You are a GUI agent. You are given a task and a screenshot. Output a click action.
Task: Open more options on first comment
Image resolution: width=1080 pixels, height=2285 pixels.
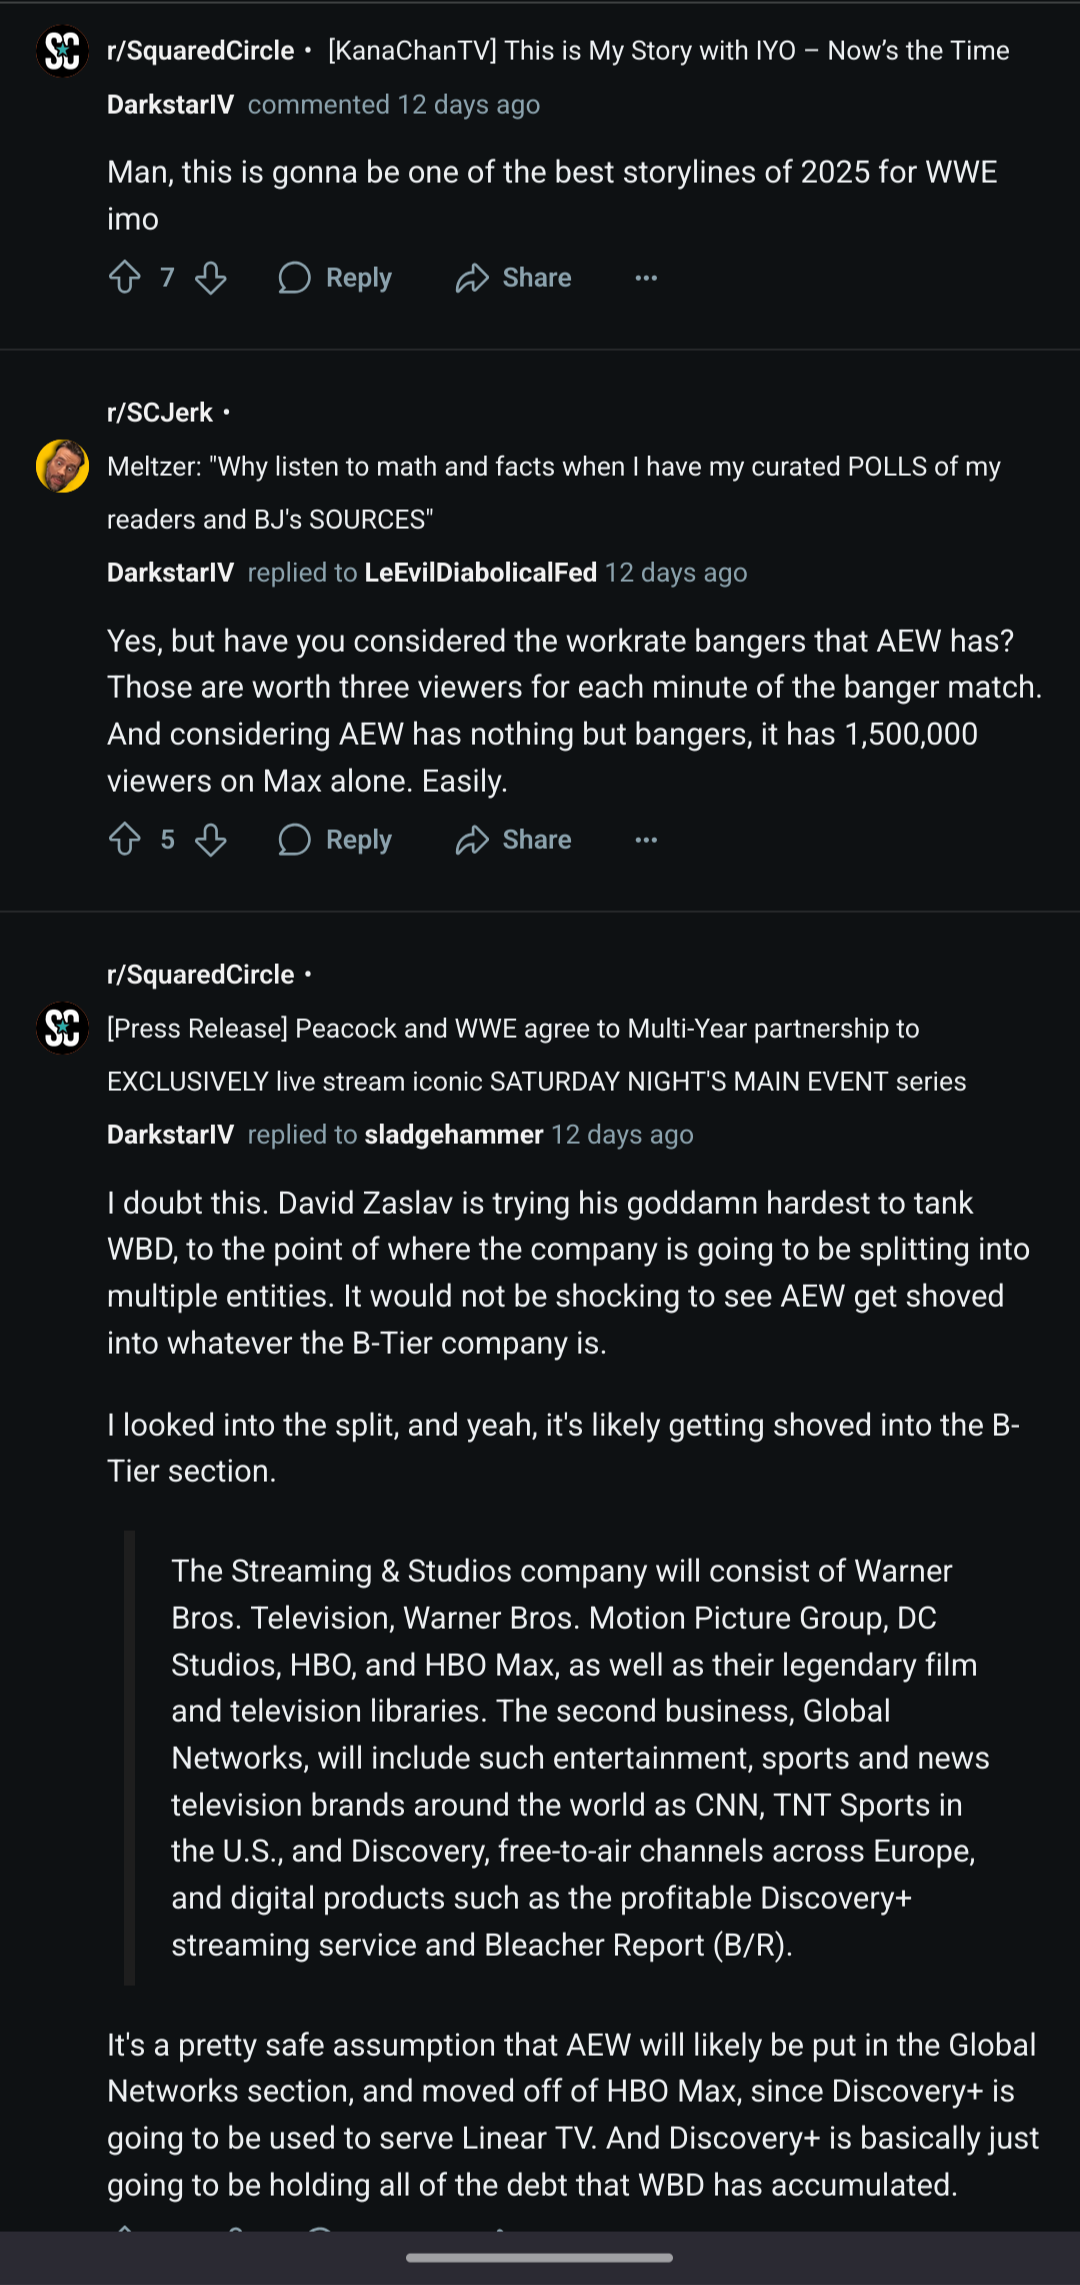click(646, 278)
